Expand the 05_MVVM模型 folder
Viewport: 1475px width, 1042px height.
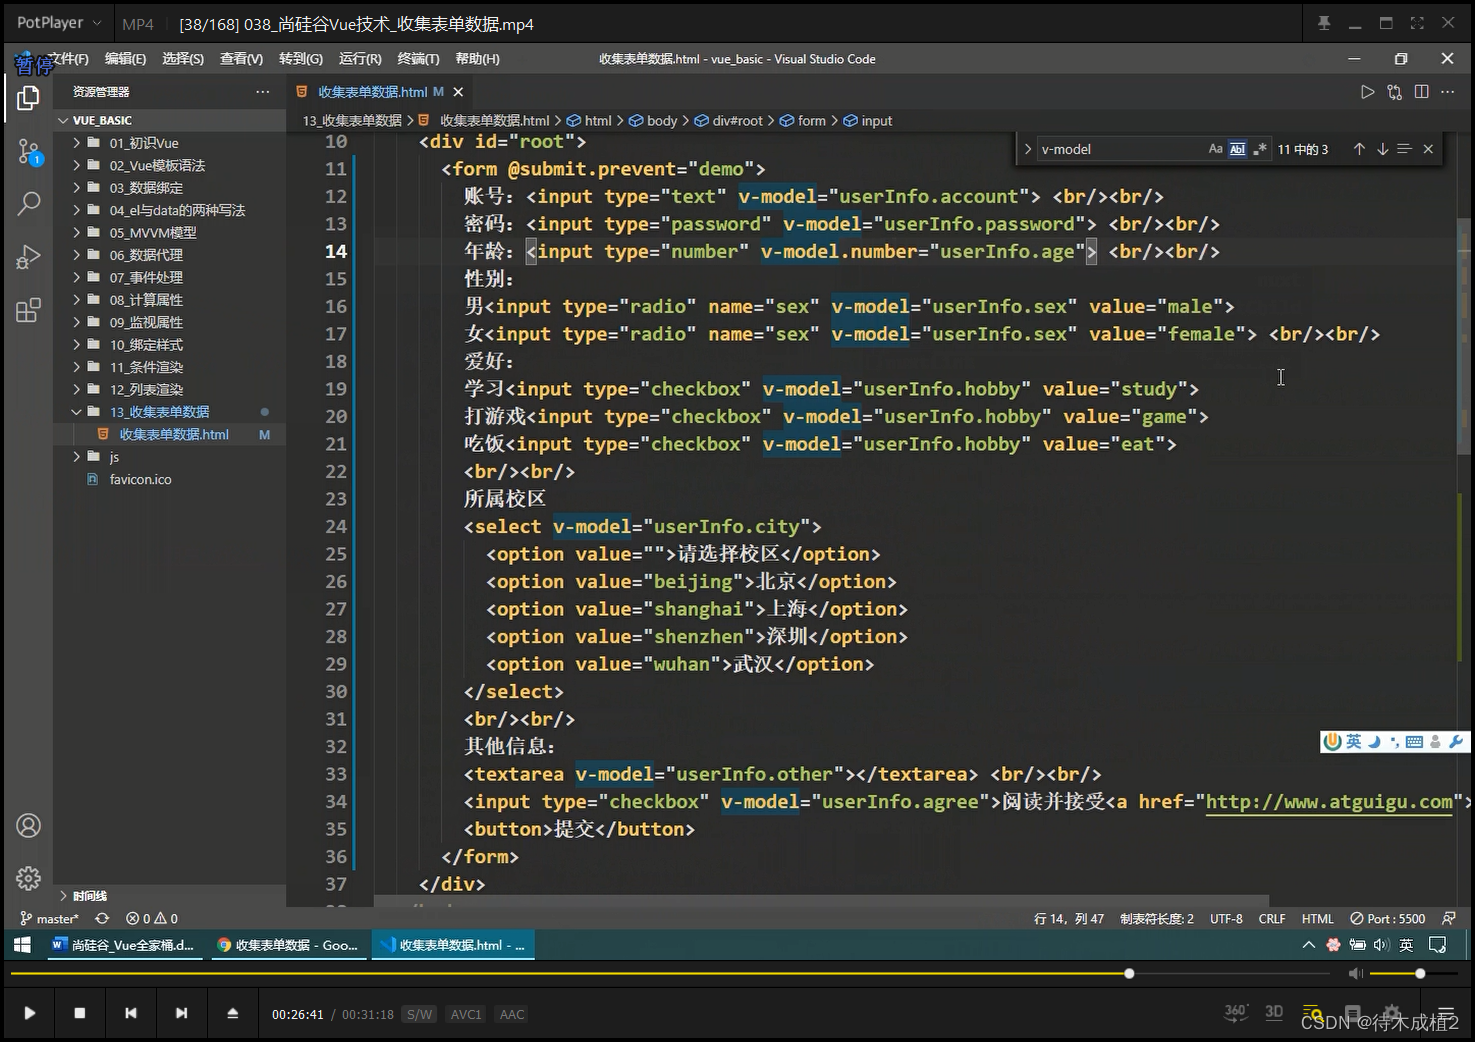coord(76,233)
